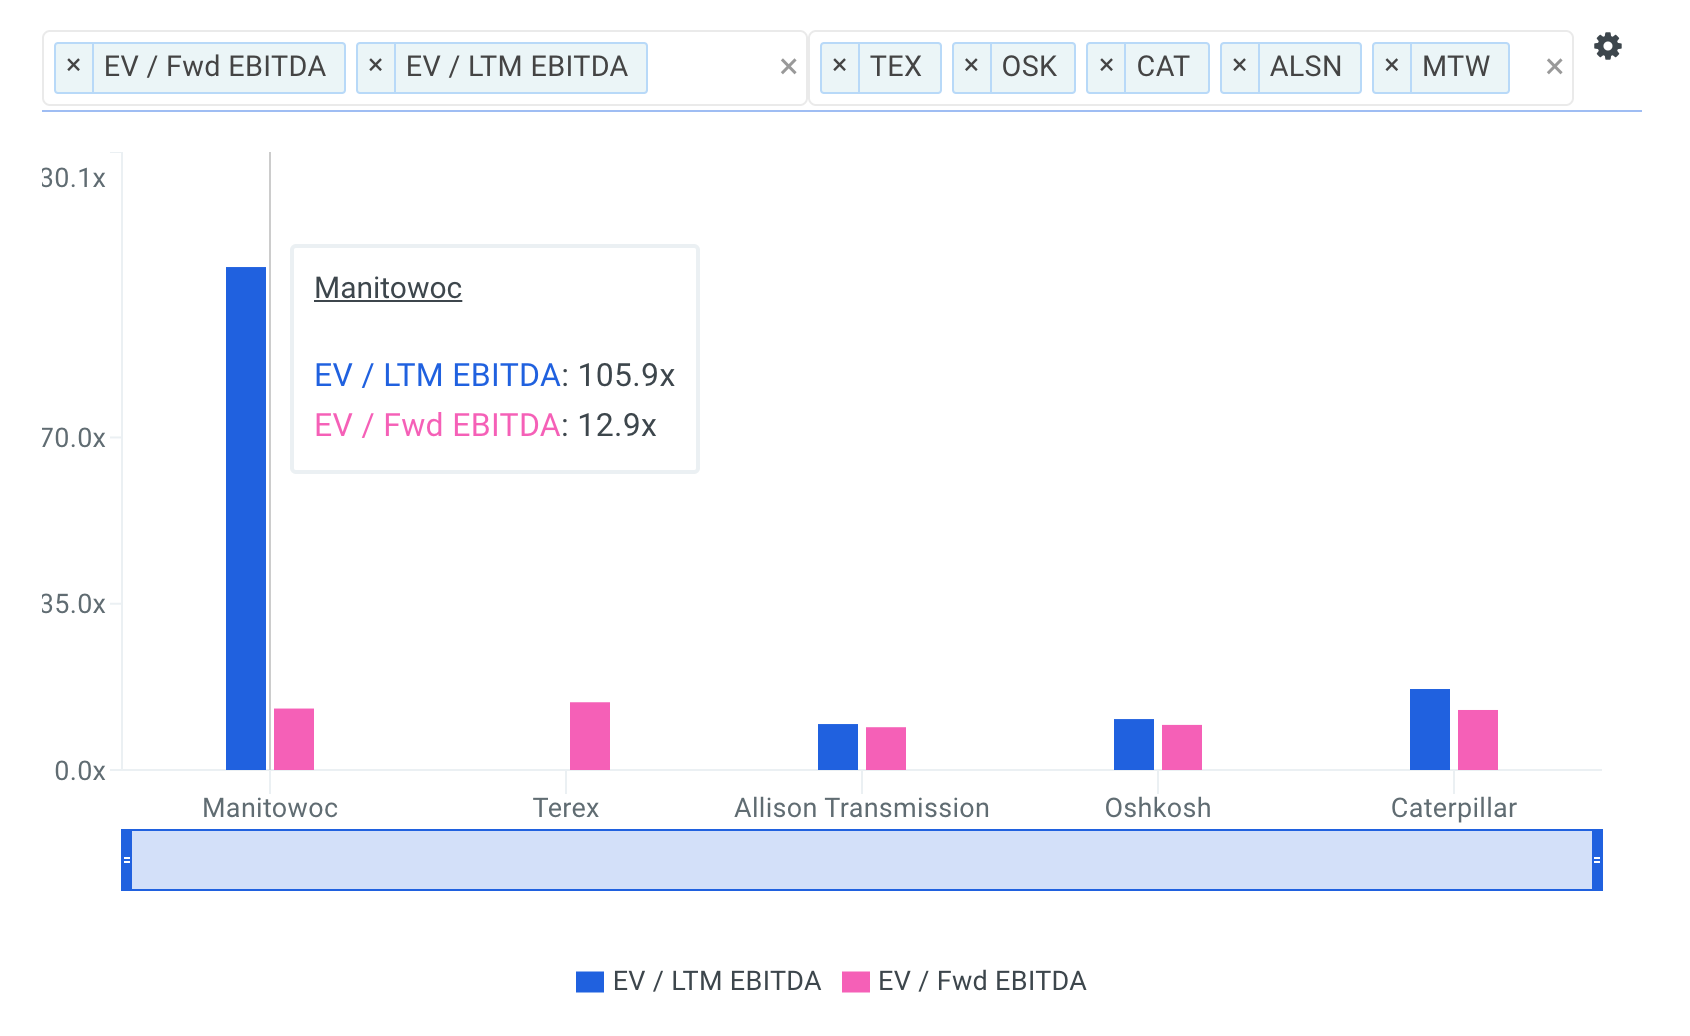Click Oshkosh blue LTM EBITDA bar
The height and width of the screenshot is (1036, 1690).
click(1134, 744)
